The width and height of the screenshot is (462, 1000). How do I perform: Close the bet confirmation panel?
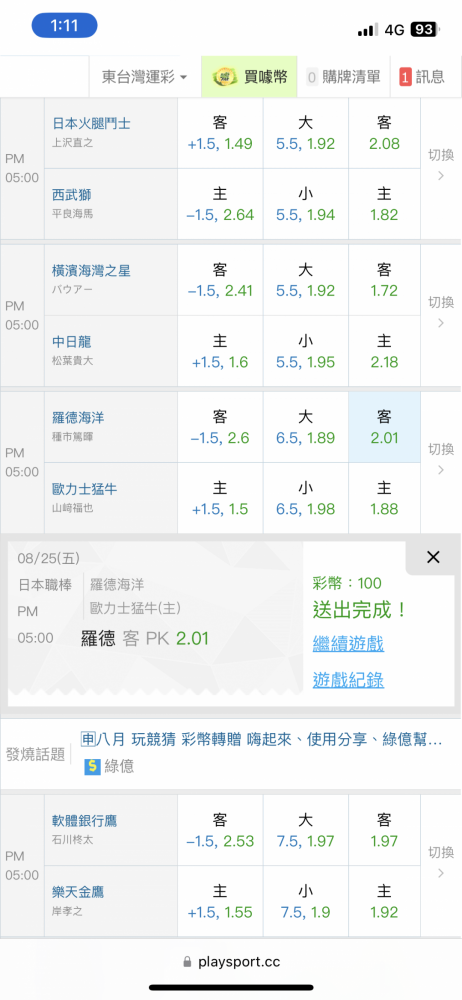pos(433,557)
